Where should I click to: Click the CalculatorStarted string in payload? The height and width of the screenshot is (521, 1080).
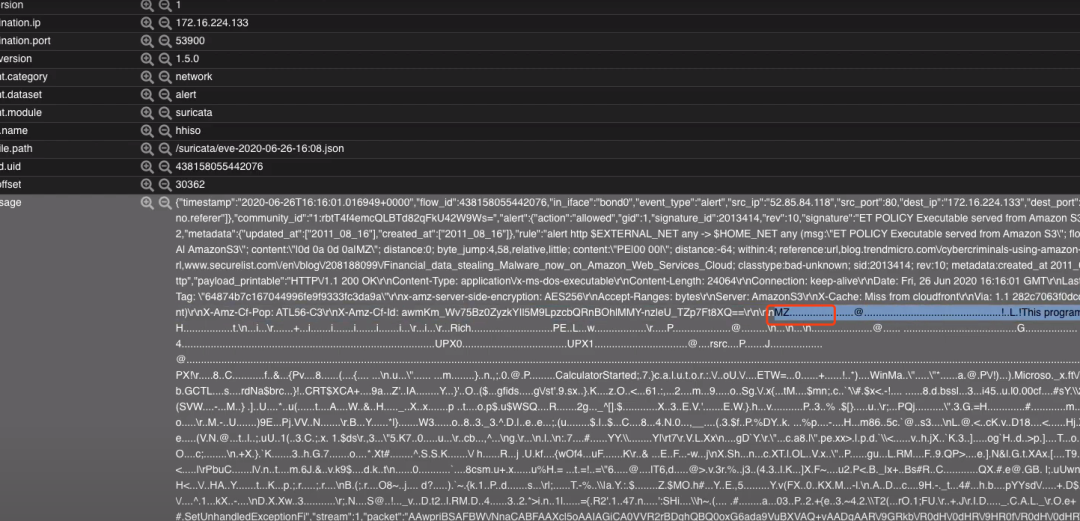coord(597,375)
